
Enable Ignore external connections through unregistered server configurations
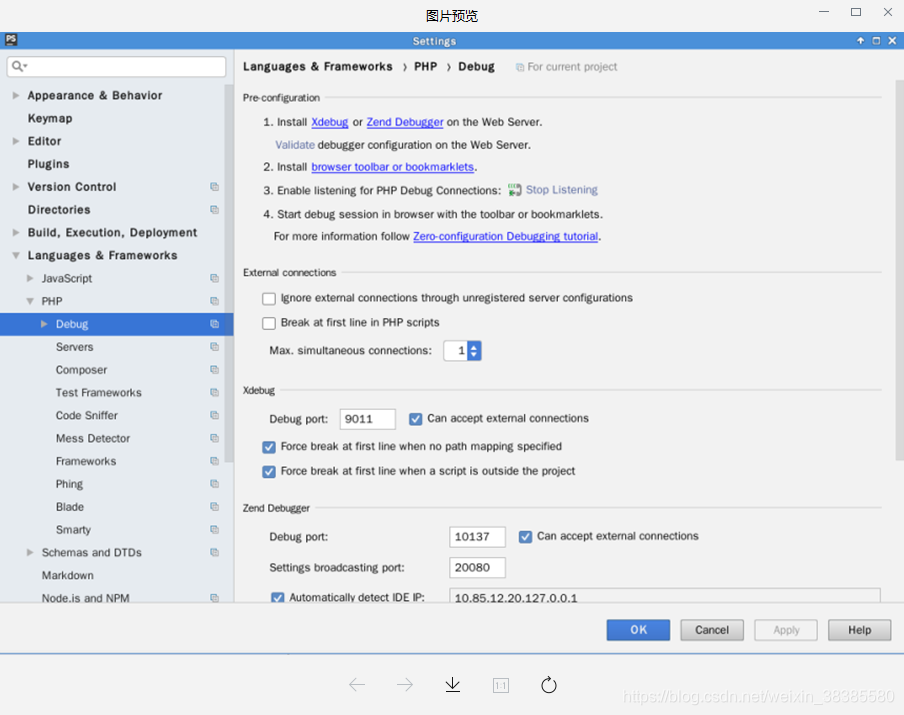click(269, 299)
